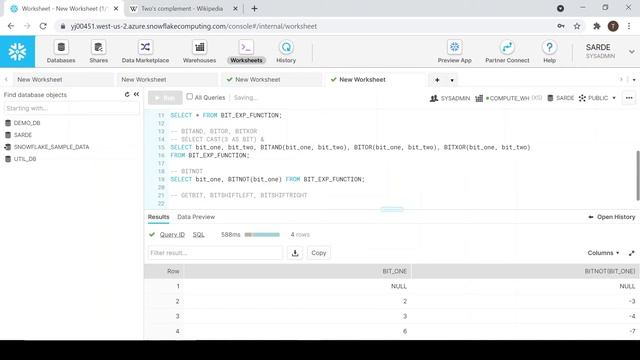
Task: Open the context selector dropdown next to PUBLIC
Action: pos(614,98)
